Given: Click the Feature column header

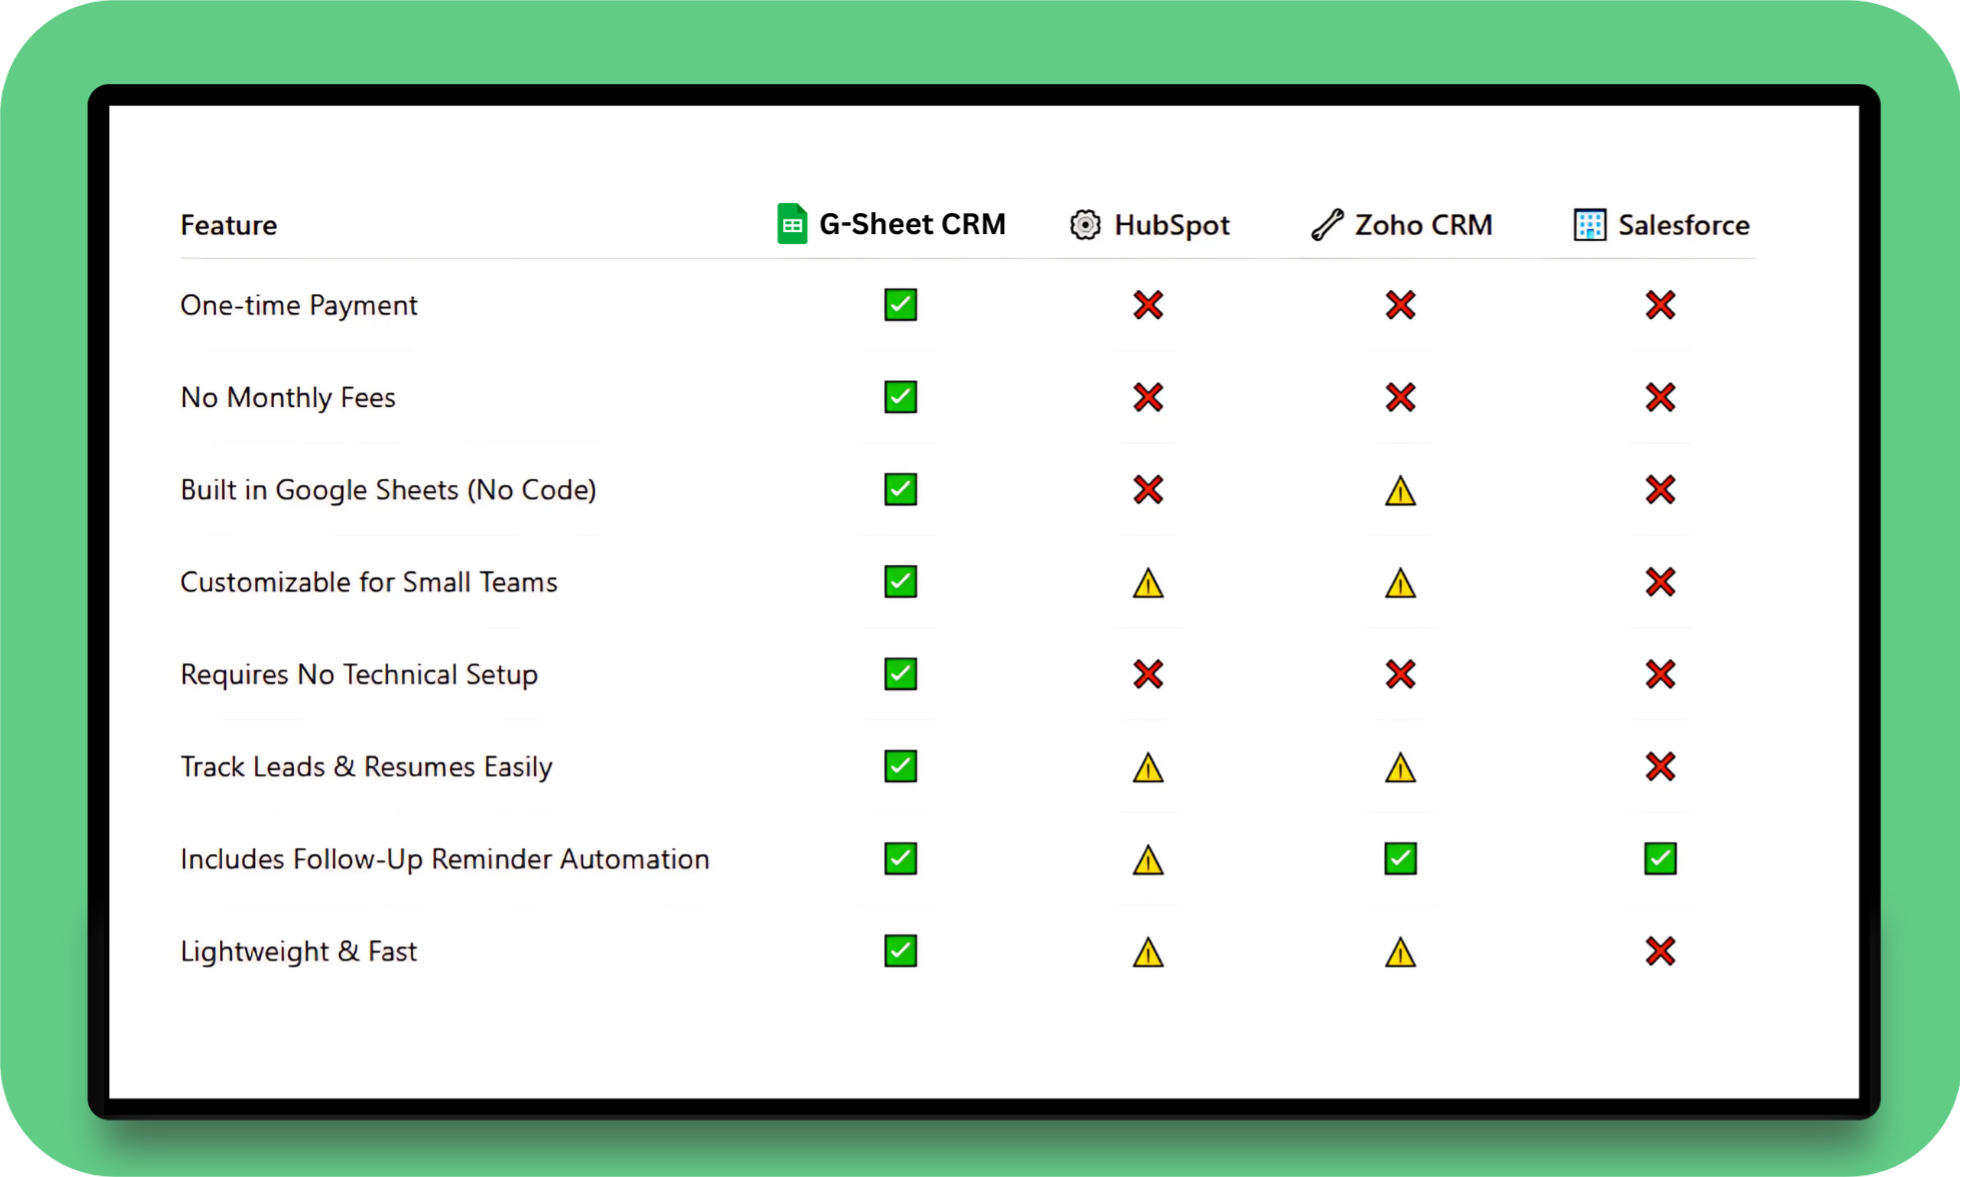Looking at the screenshot, I should point(229,225).
